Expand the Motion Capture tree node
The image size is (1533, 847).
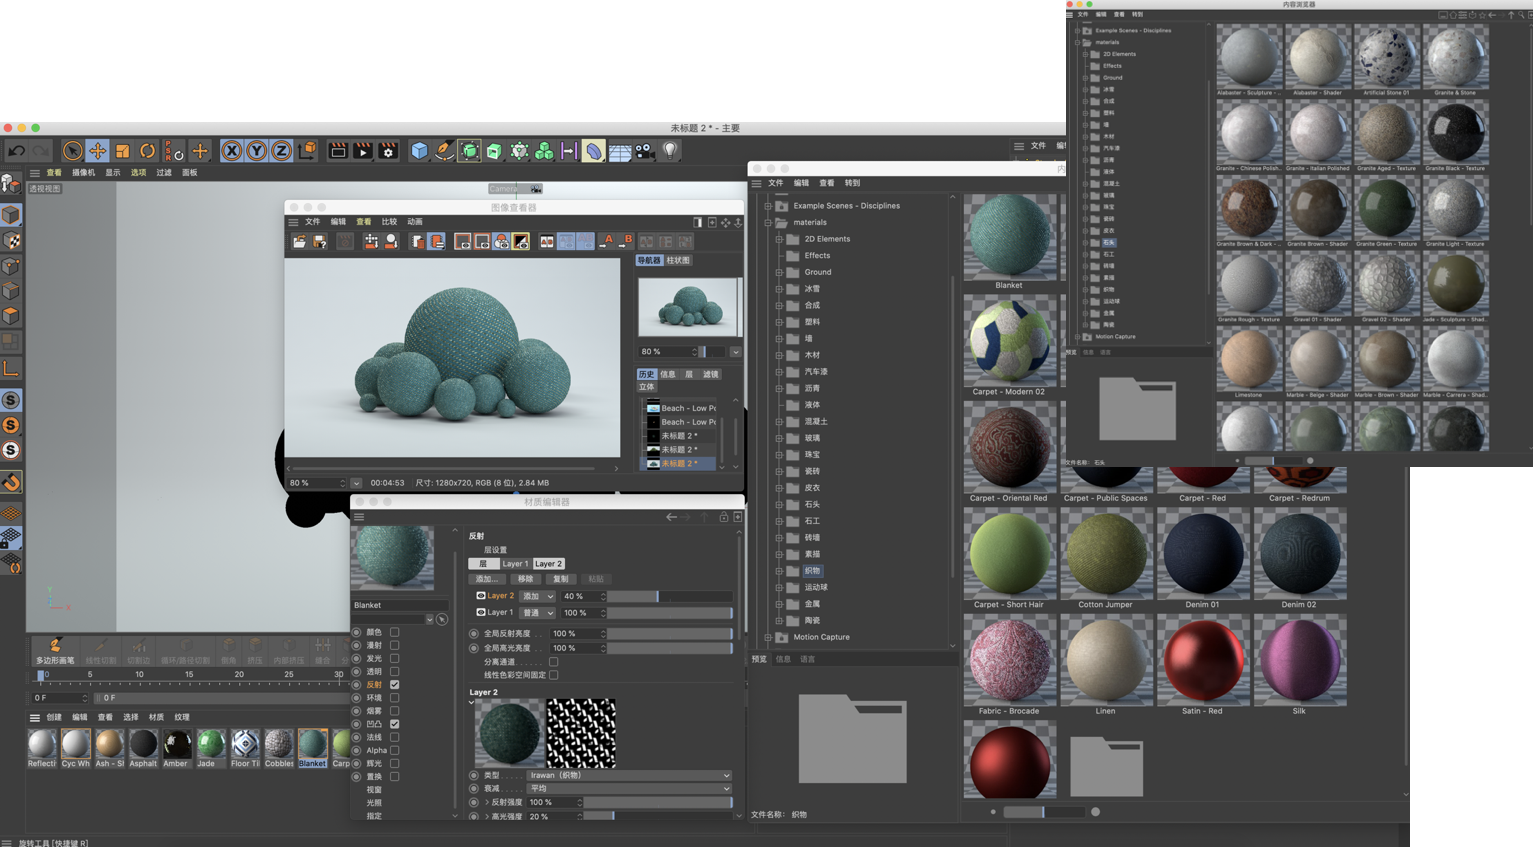coord(768,637)
